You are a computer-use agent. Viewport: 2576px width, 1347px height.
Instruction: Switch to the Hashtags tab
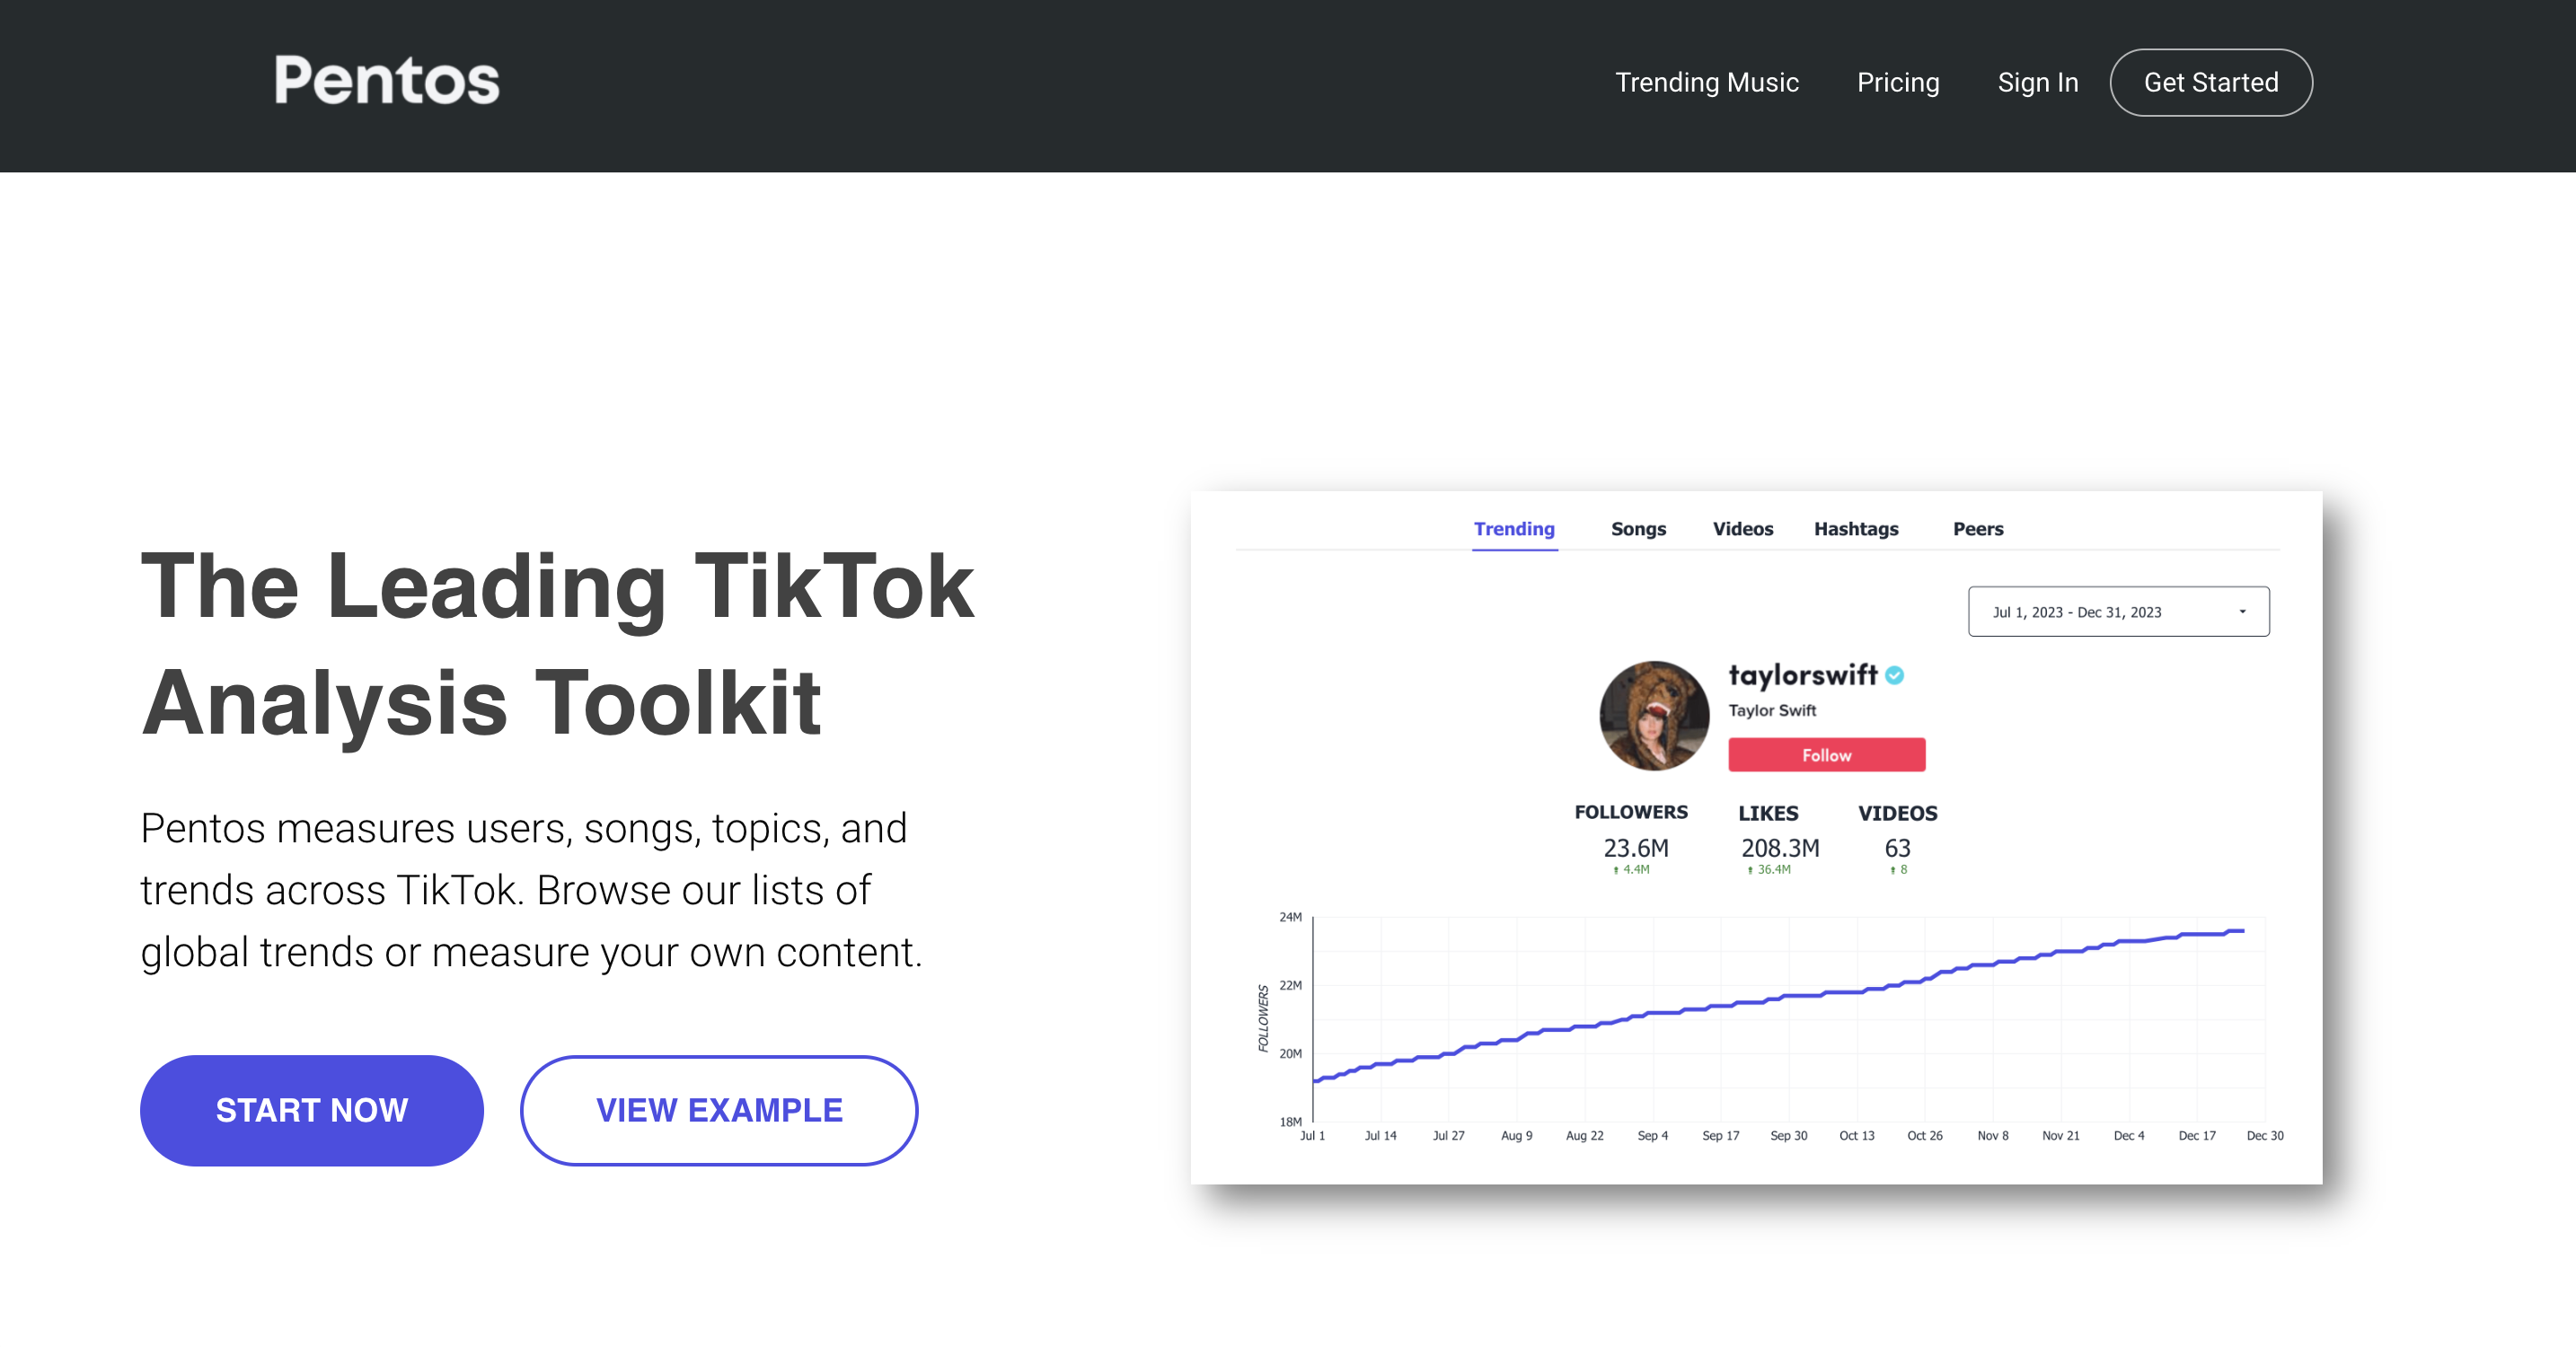coord(1856,528)
